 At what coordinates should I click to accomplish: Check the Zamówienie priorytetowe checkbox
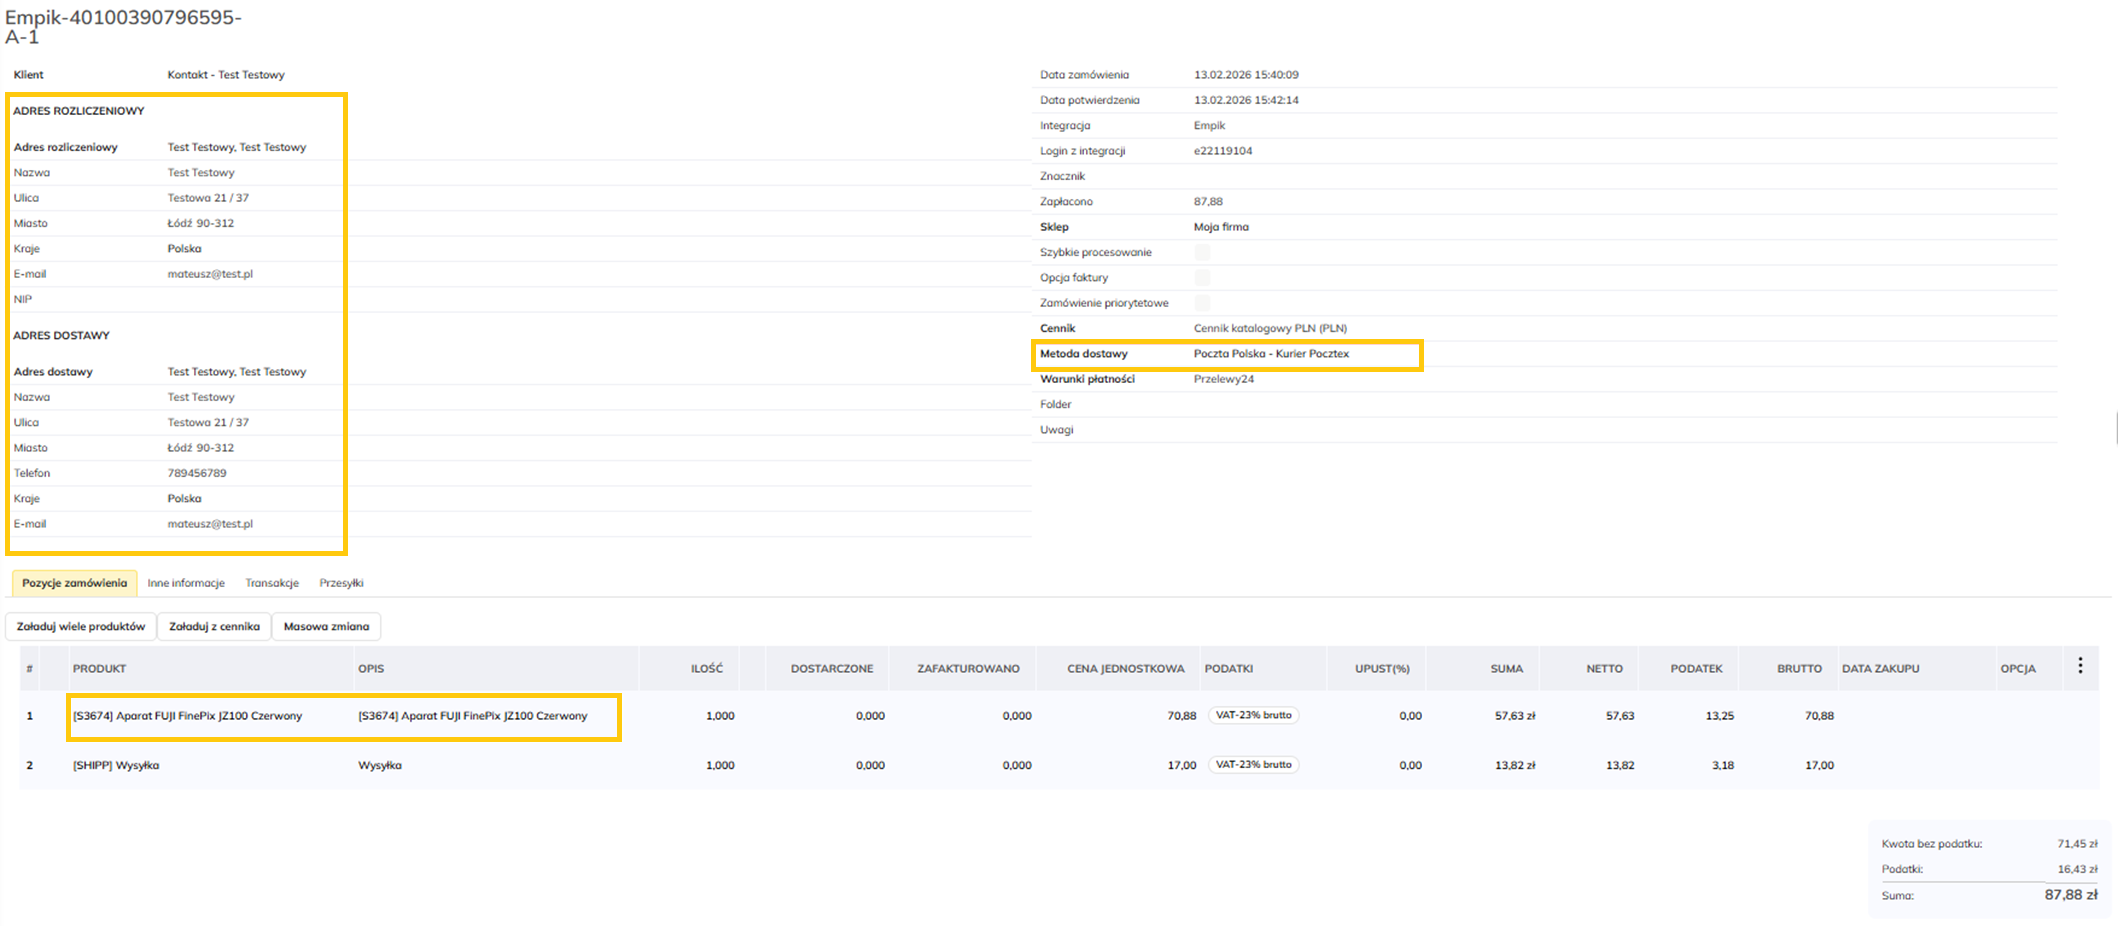1202,303
